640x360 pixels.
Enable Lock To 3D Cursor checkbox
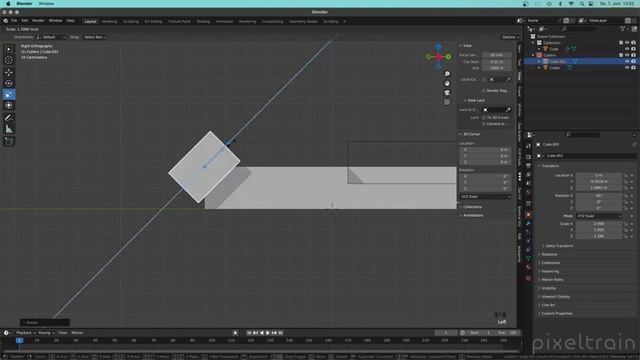click(x=484, y=118)
